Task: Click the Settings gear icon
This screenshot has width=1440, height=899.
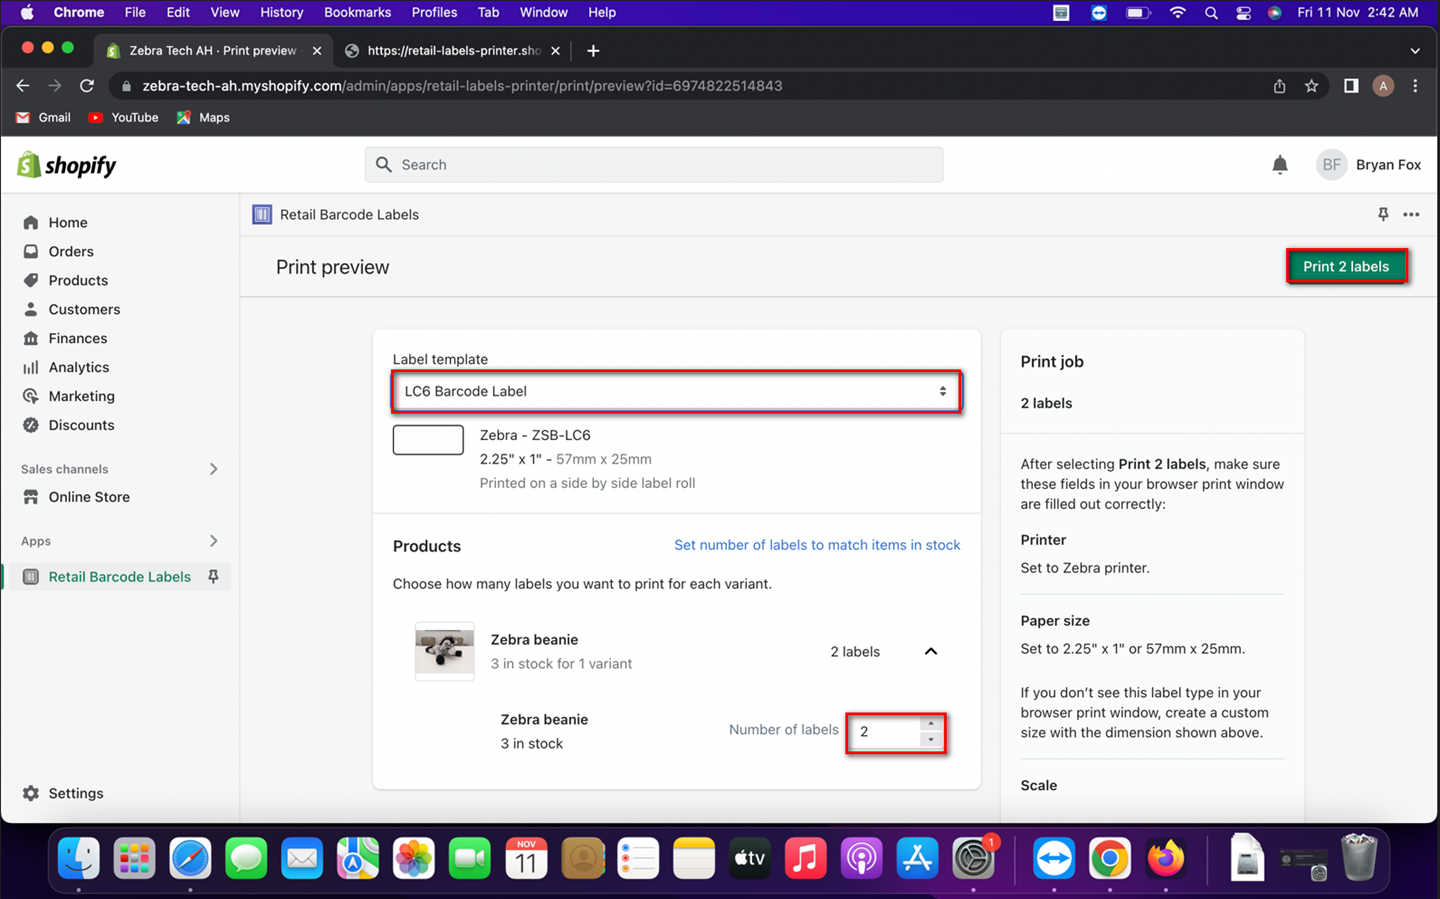Action: coord(31,793)
